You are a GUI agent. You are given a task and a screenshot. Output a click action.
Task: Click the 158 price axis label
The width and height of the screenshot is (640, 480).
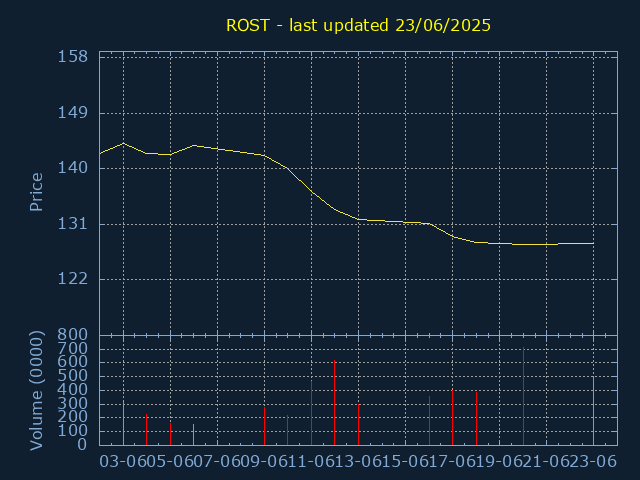click(x=73, y=57)
